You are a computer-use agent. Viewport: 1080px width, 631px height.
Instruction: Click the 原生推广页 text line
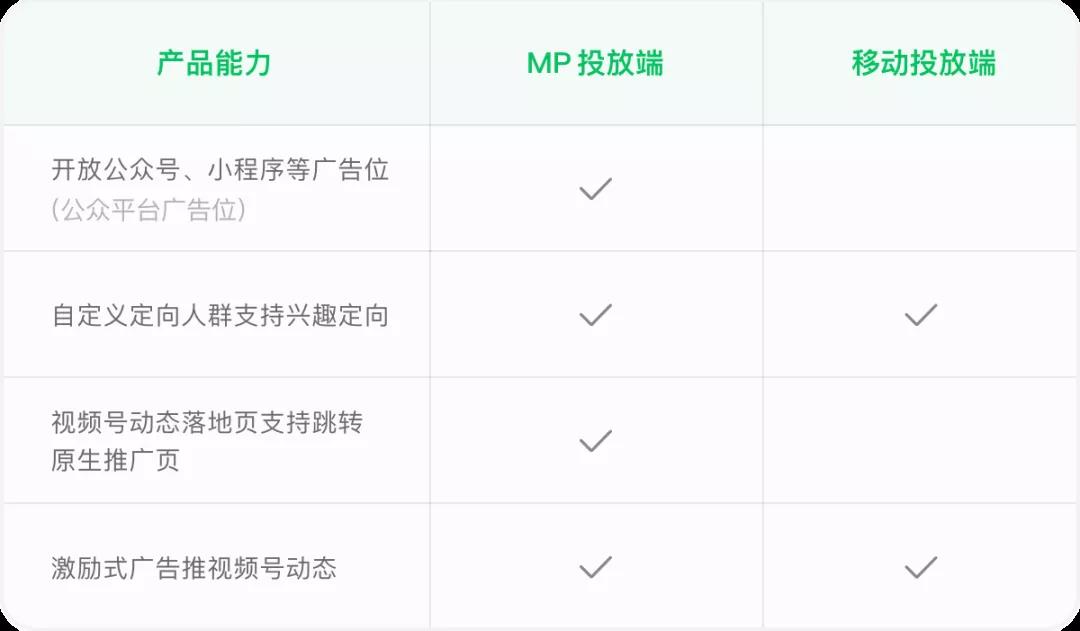(x=116, y=461)
